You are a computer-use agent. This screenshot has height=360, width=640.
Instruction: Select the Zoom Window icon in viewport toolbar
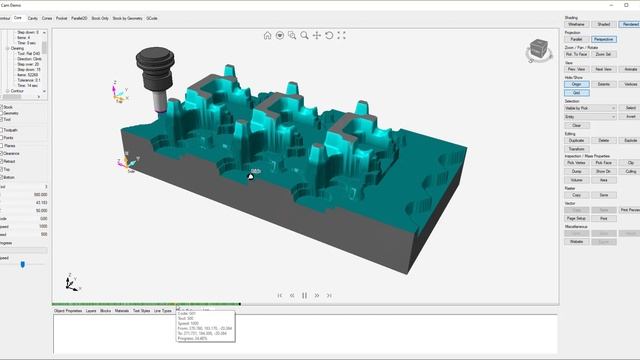point(292,36)
